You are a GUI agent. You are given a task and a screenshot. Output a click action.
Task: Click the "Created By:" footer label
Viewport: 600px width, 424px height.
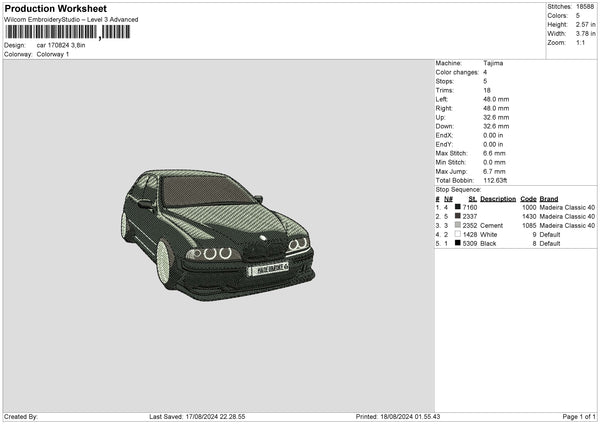(21, 417)
